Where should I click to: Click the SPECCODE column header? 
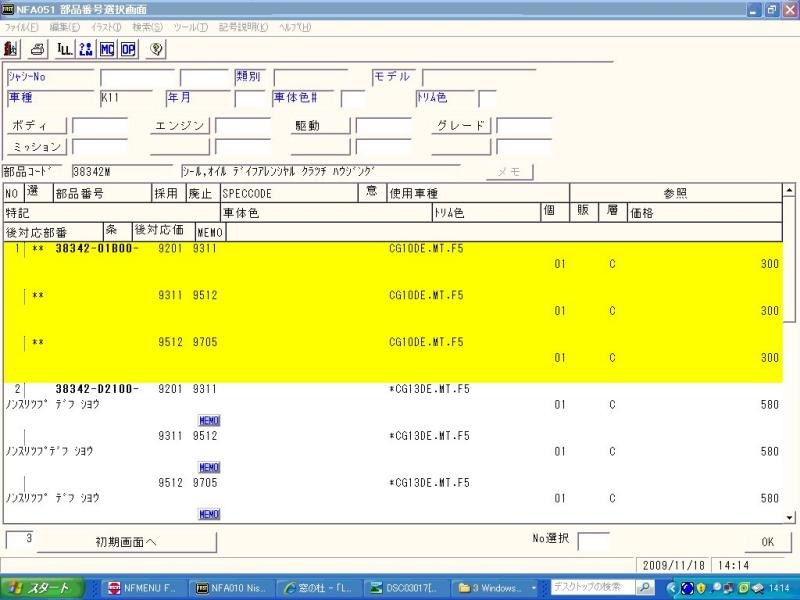(x=289, y=193)
